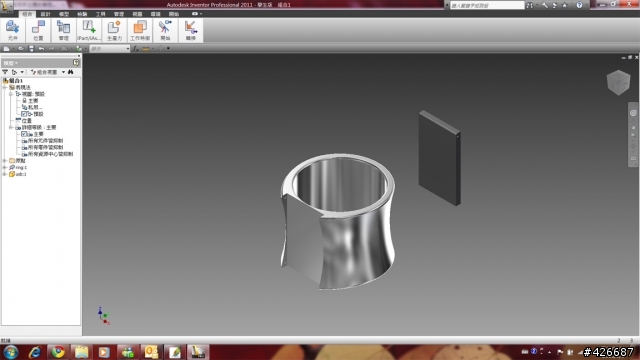Switch to the 環境 environments tab
The image size is (640, 360).
tap(156, 14)
